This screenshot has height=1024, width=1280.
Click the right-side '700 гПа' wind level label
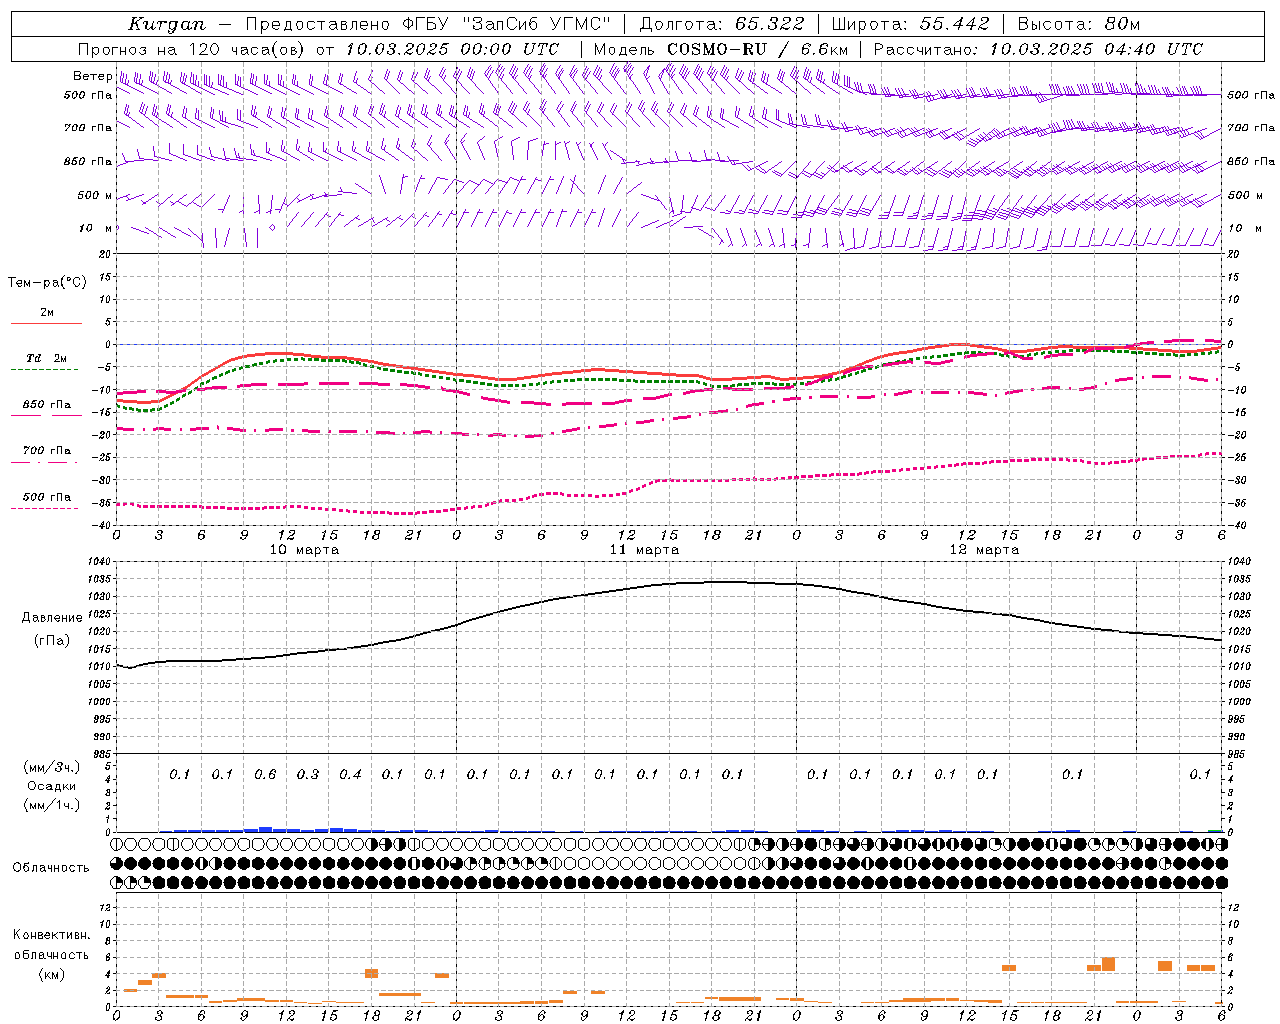(x=1251, y=128)
